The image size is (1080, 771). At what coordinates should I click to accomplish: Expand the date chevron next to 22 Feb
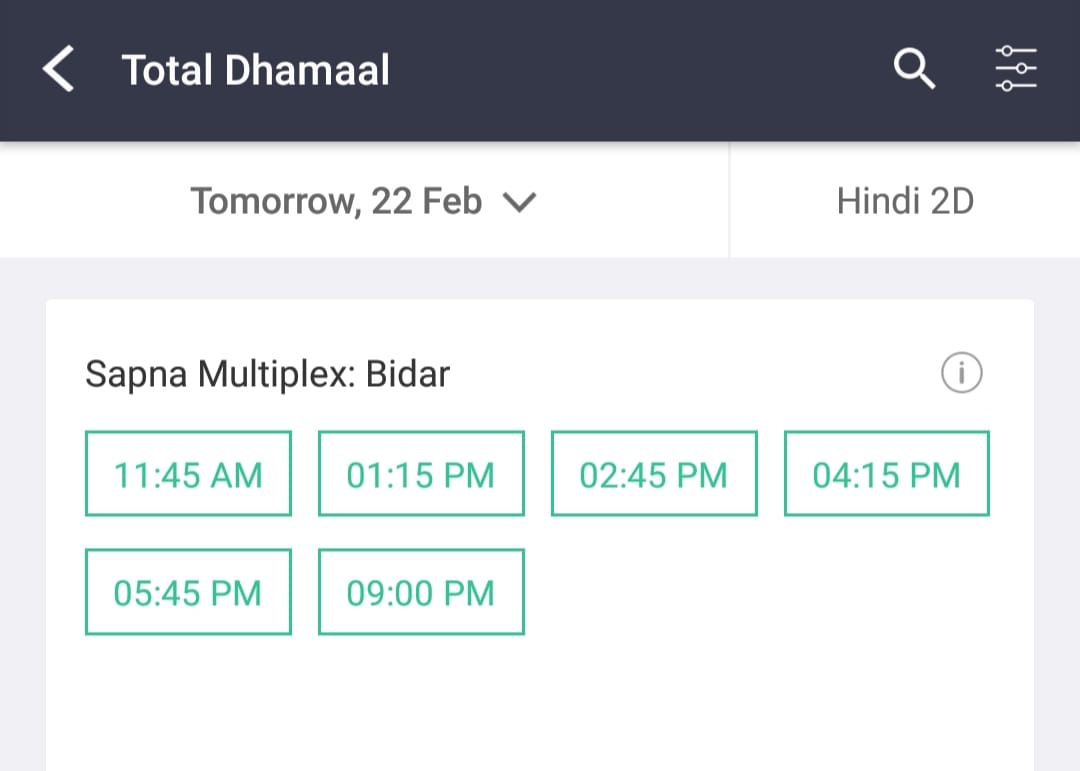click(x=519, y=203)
